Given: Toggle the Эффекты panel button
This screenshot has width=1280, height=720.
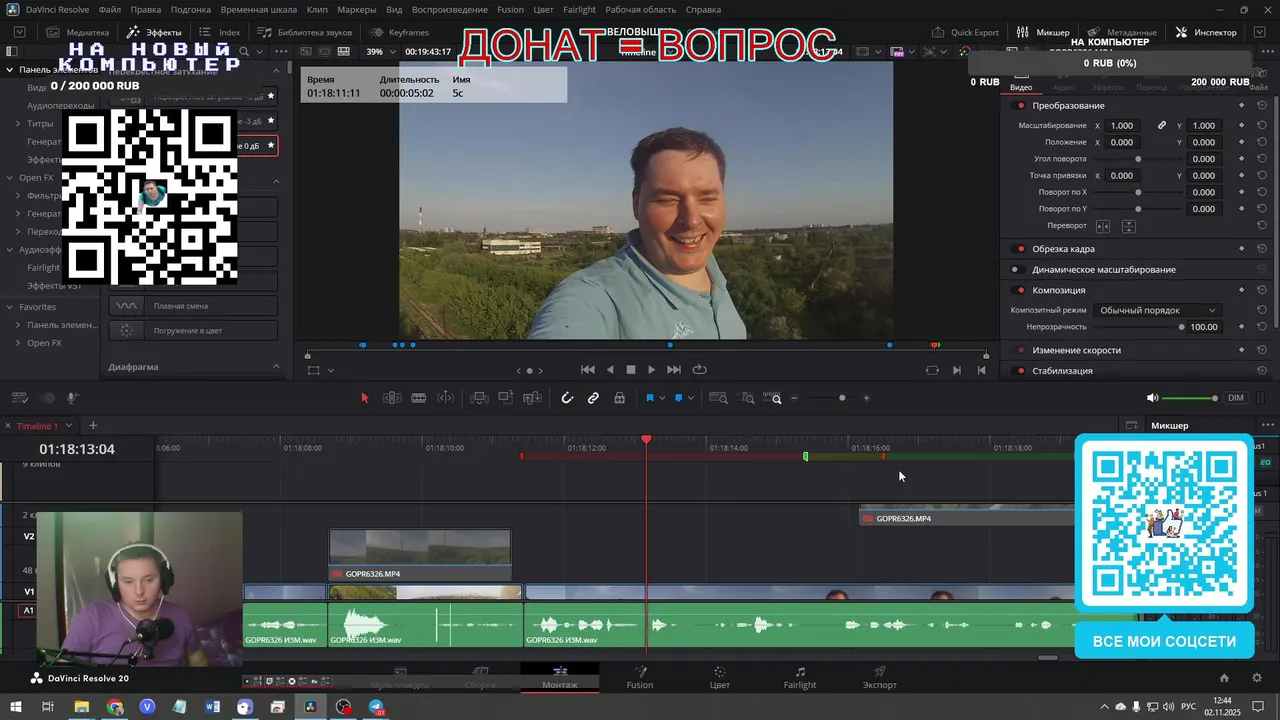Looking at the screenshot, I should [x=154, y=32].
